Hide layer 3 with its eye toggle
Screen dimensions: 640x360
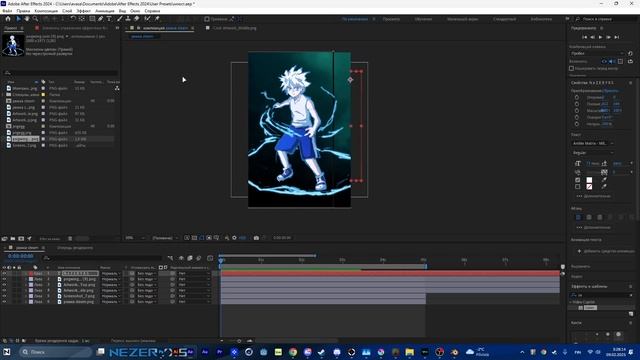click(x=4, y=285)
